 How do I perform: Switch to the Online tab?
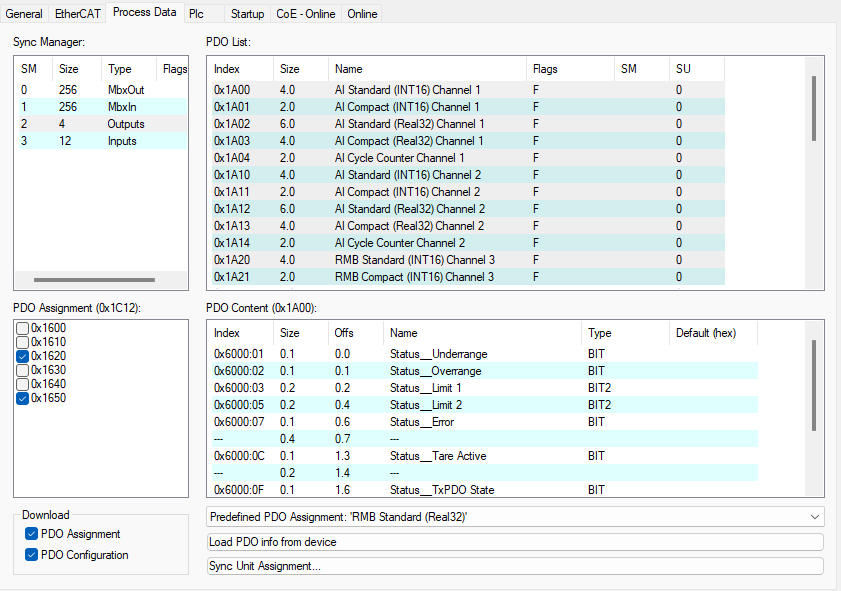coord(361,13)
